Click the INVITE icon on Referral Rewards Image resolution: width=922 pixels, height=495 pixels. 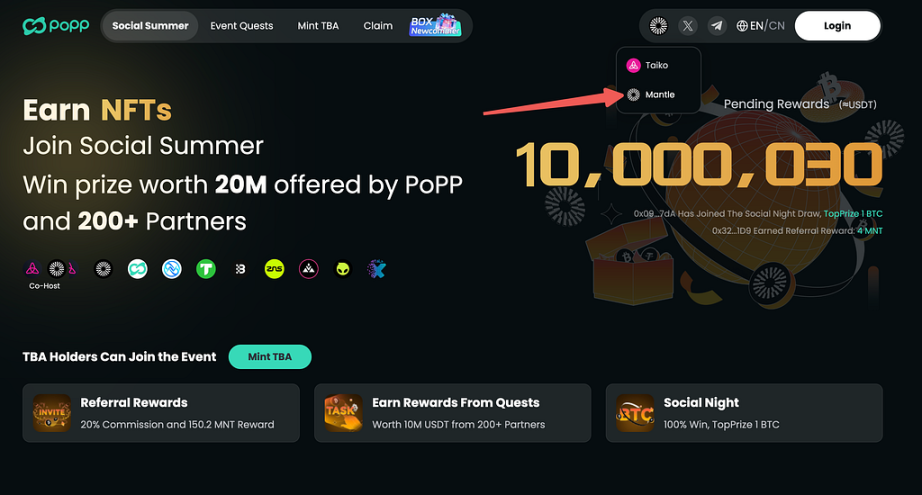[x=52, y=413]
